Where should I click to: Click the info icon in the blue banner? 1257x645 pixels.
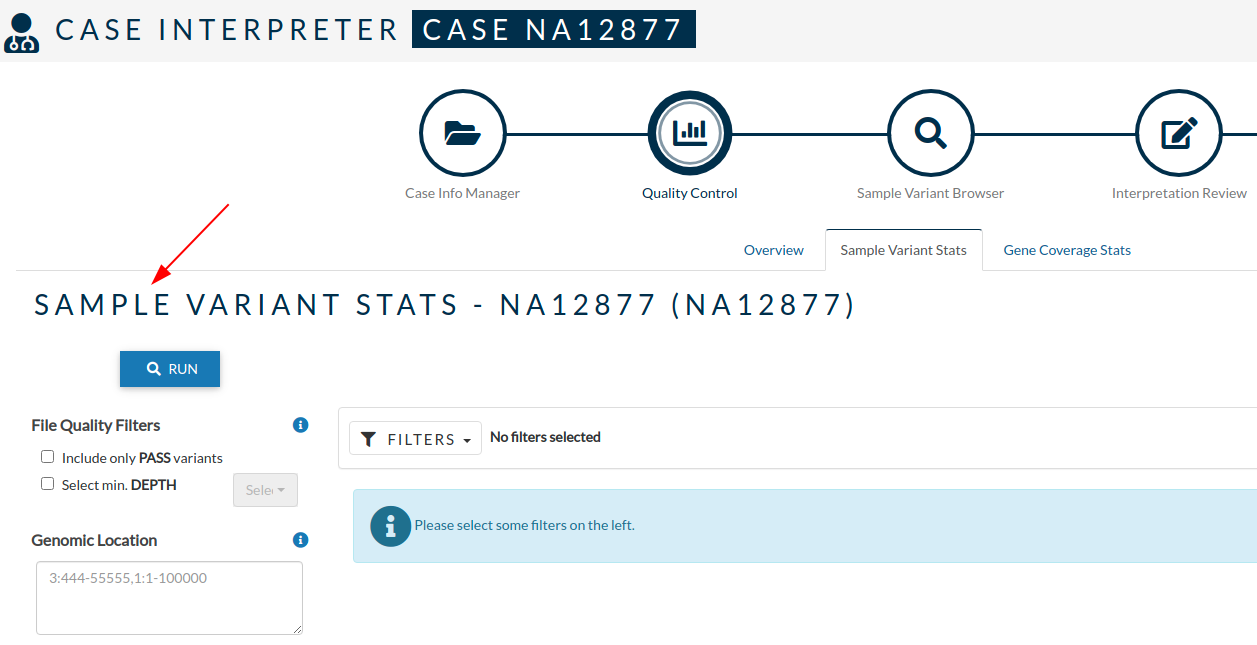click(390, 525)
